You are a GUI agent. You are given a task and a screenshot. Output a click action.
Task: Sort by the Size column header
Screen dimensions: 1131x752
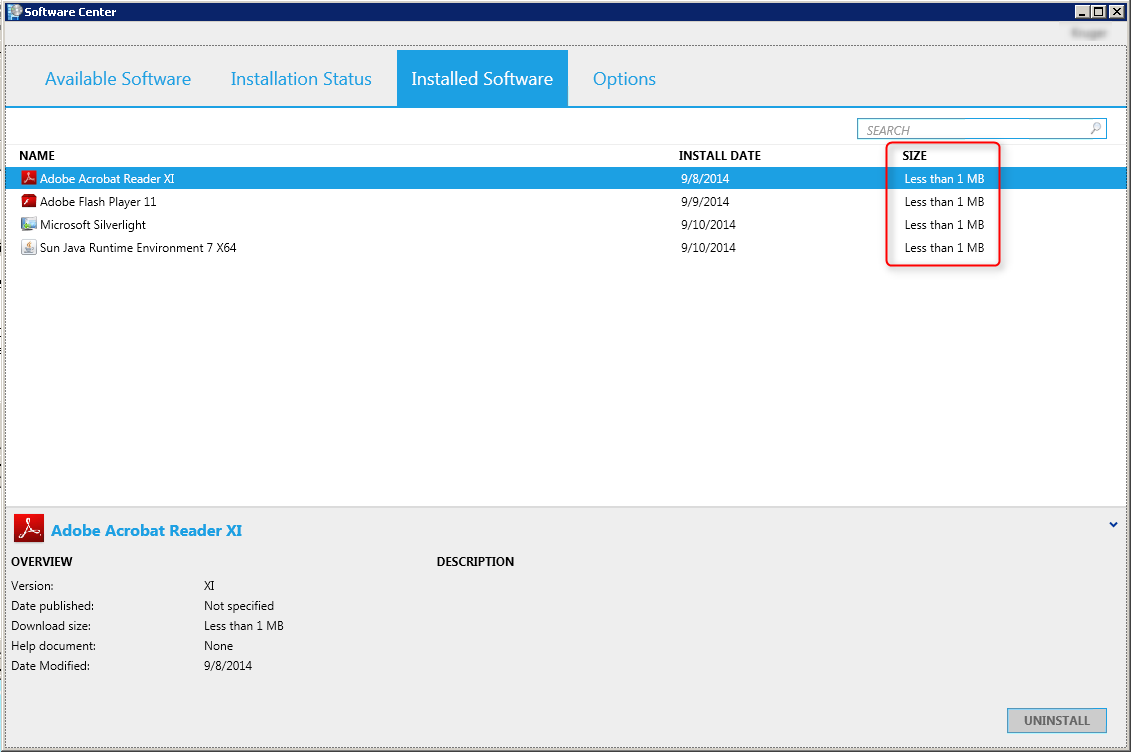click(x=915, y=156)
